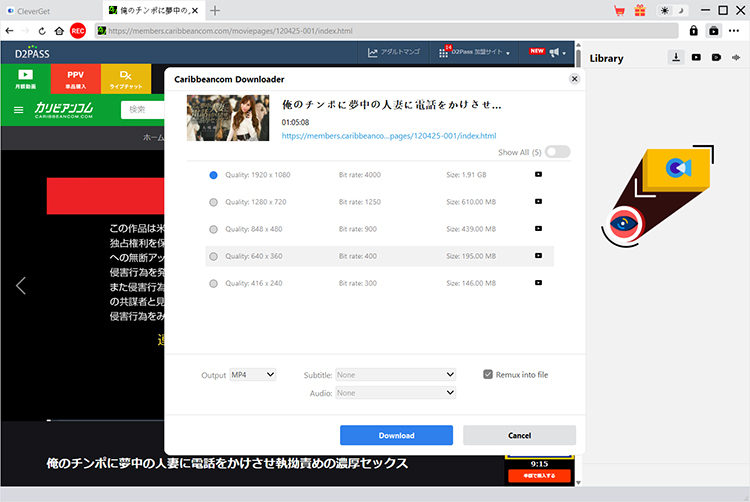
Task: Click the shopping cart icon in title bar
Action: [x=619, y=11]
